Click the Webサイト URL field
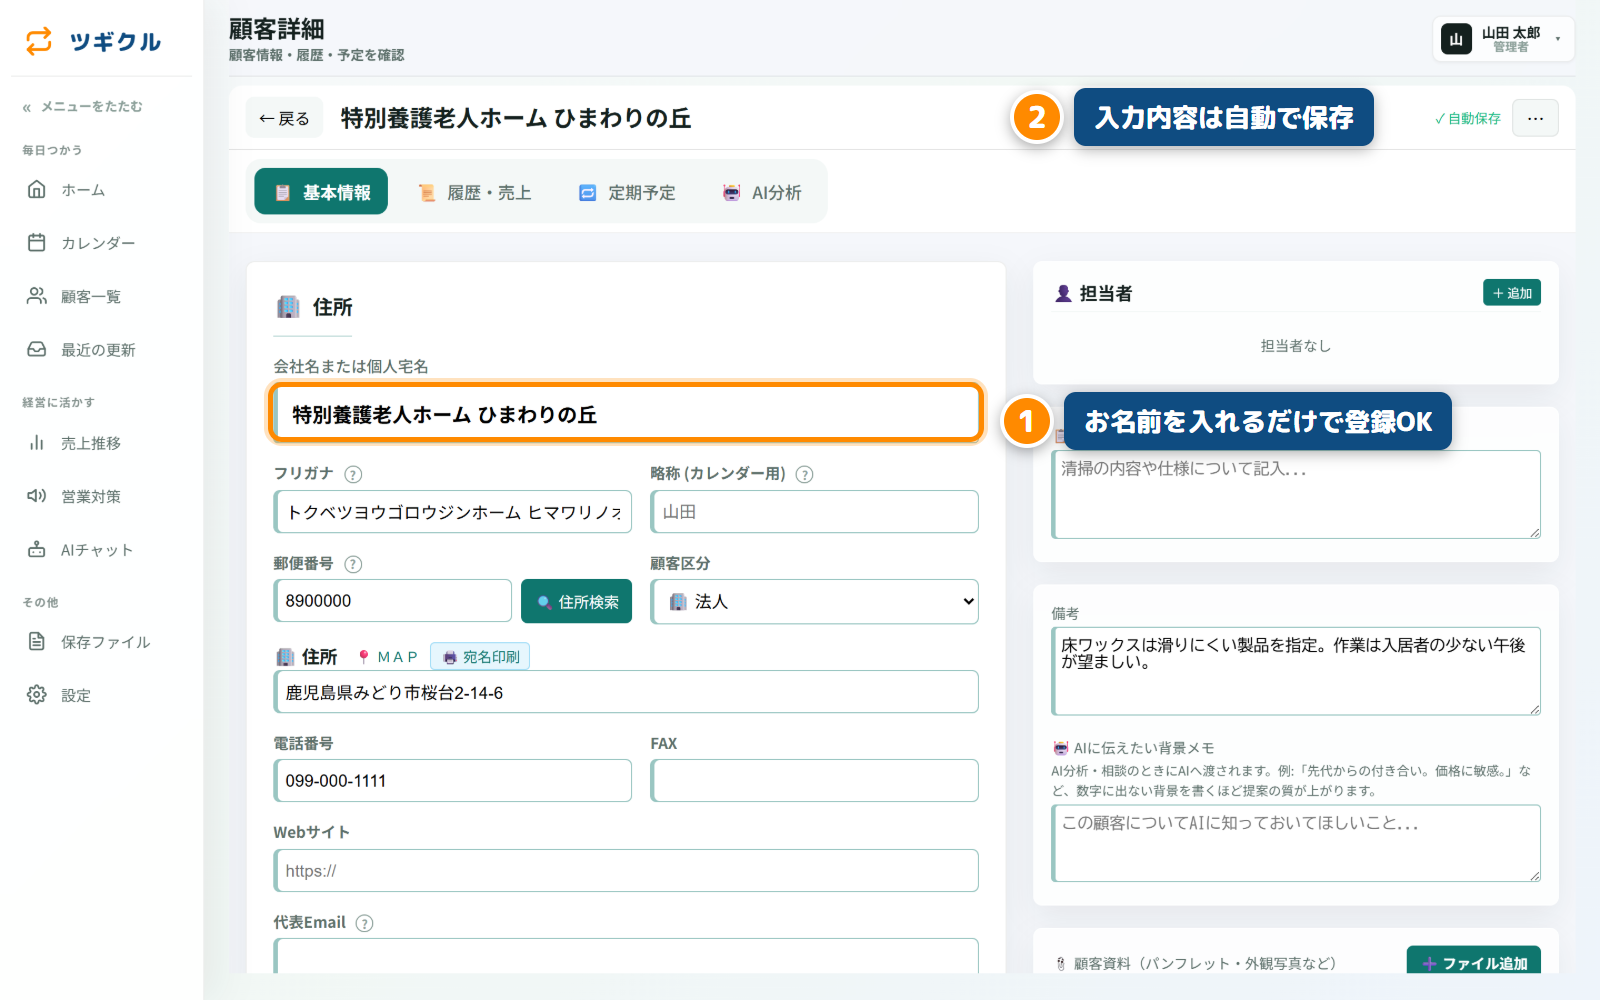This screenshot has height=1000, width=1600. pyautogui.click(x=626, y=871)
